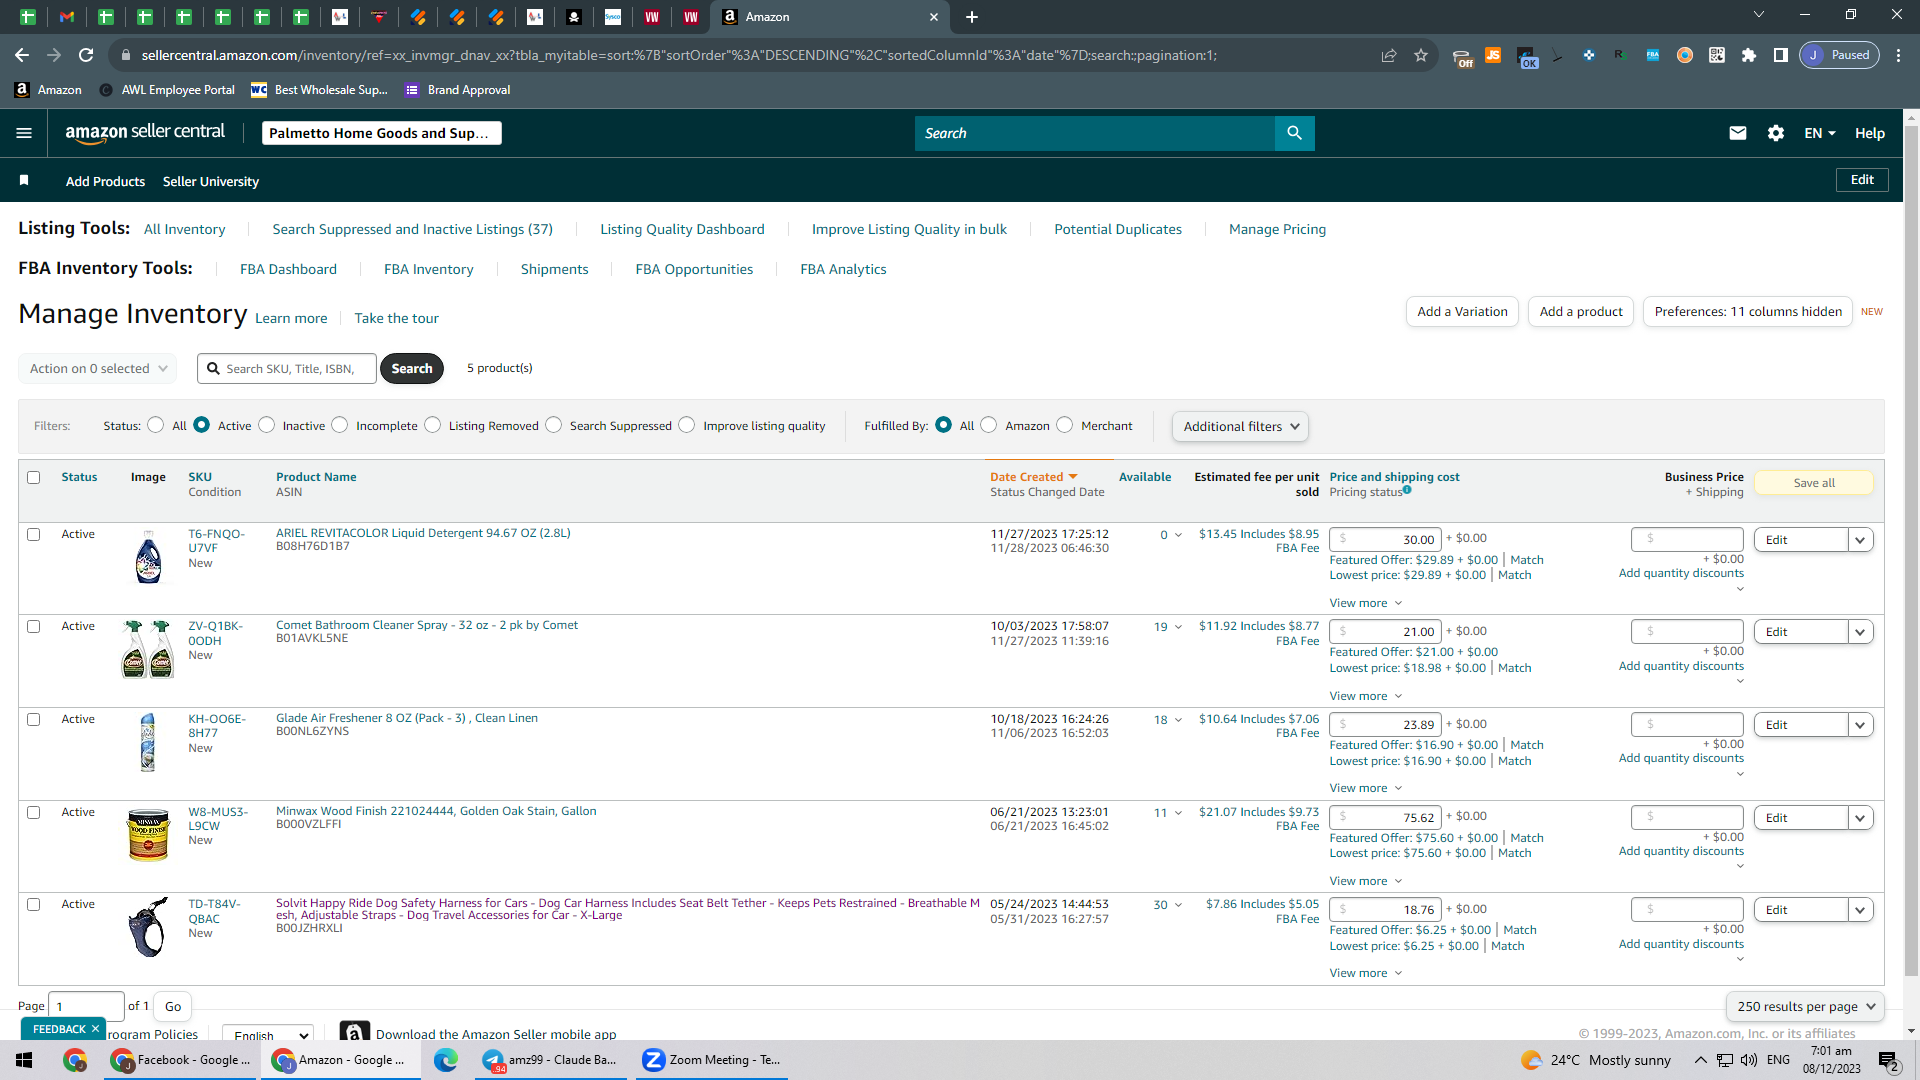
Task: Open the English language select in footer
Action: pyautogui.click(x=267, y=1035)
